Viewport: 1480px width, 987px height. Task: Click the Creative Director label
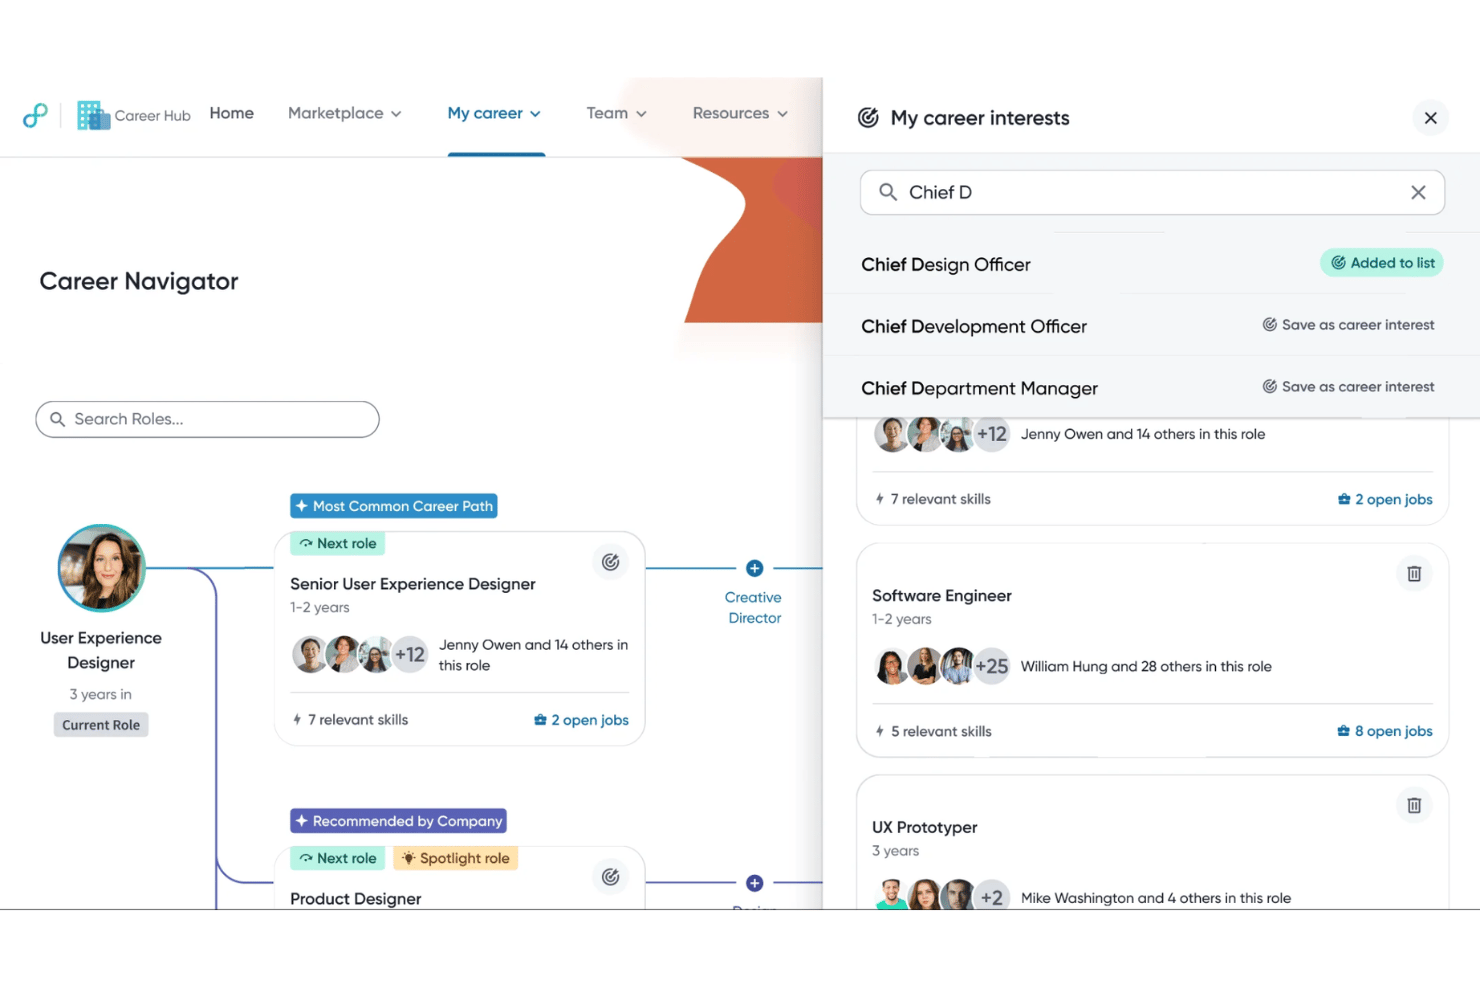754,607
